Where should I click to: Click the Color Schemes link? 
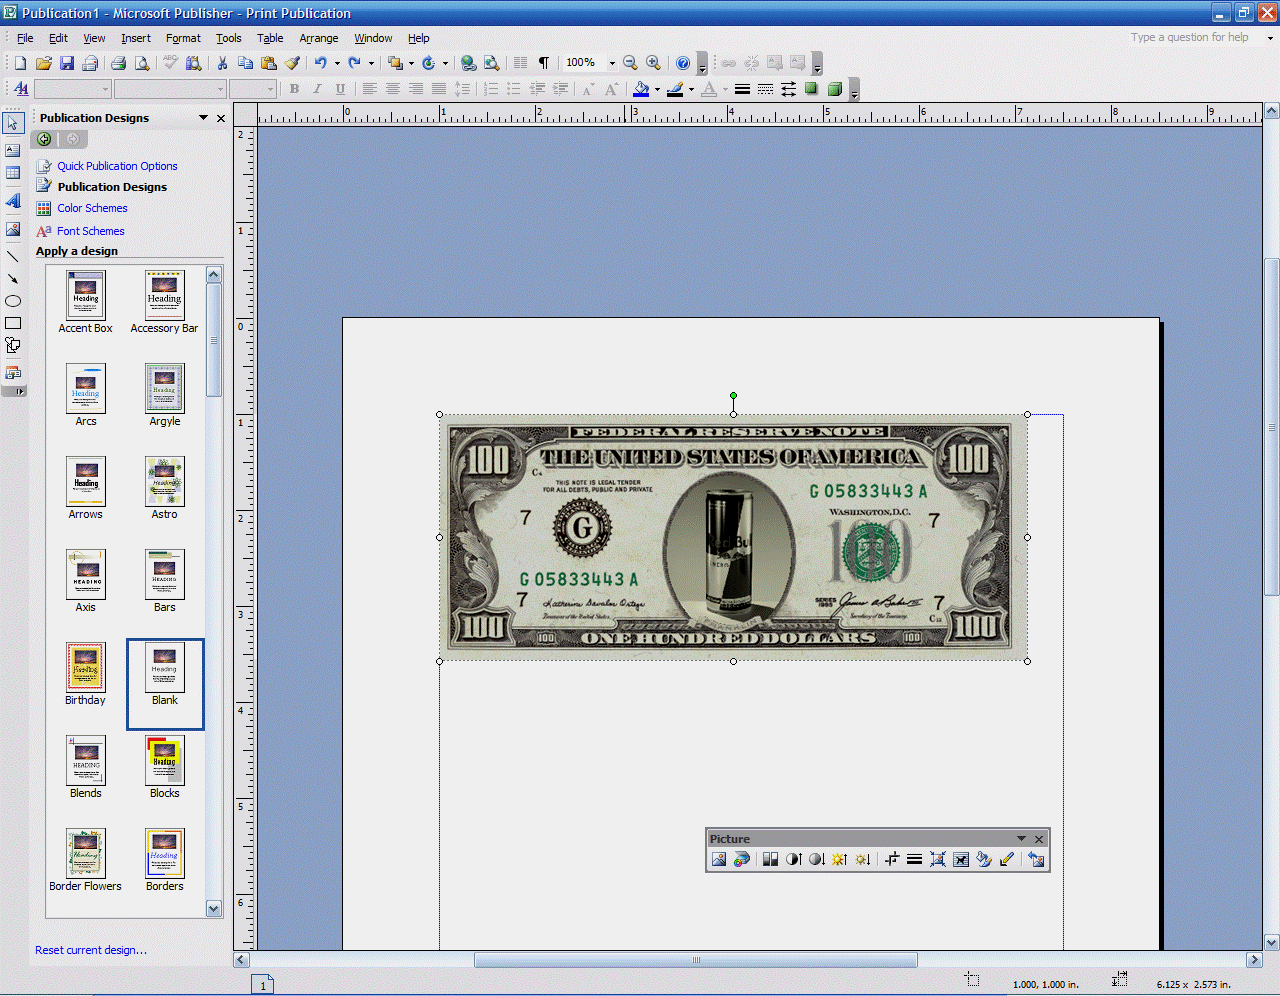click(x=92, y=208)
